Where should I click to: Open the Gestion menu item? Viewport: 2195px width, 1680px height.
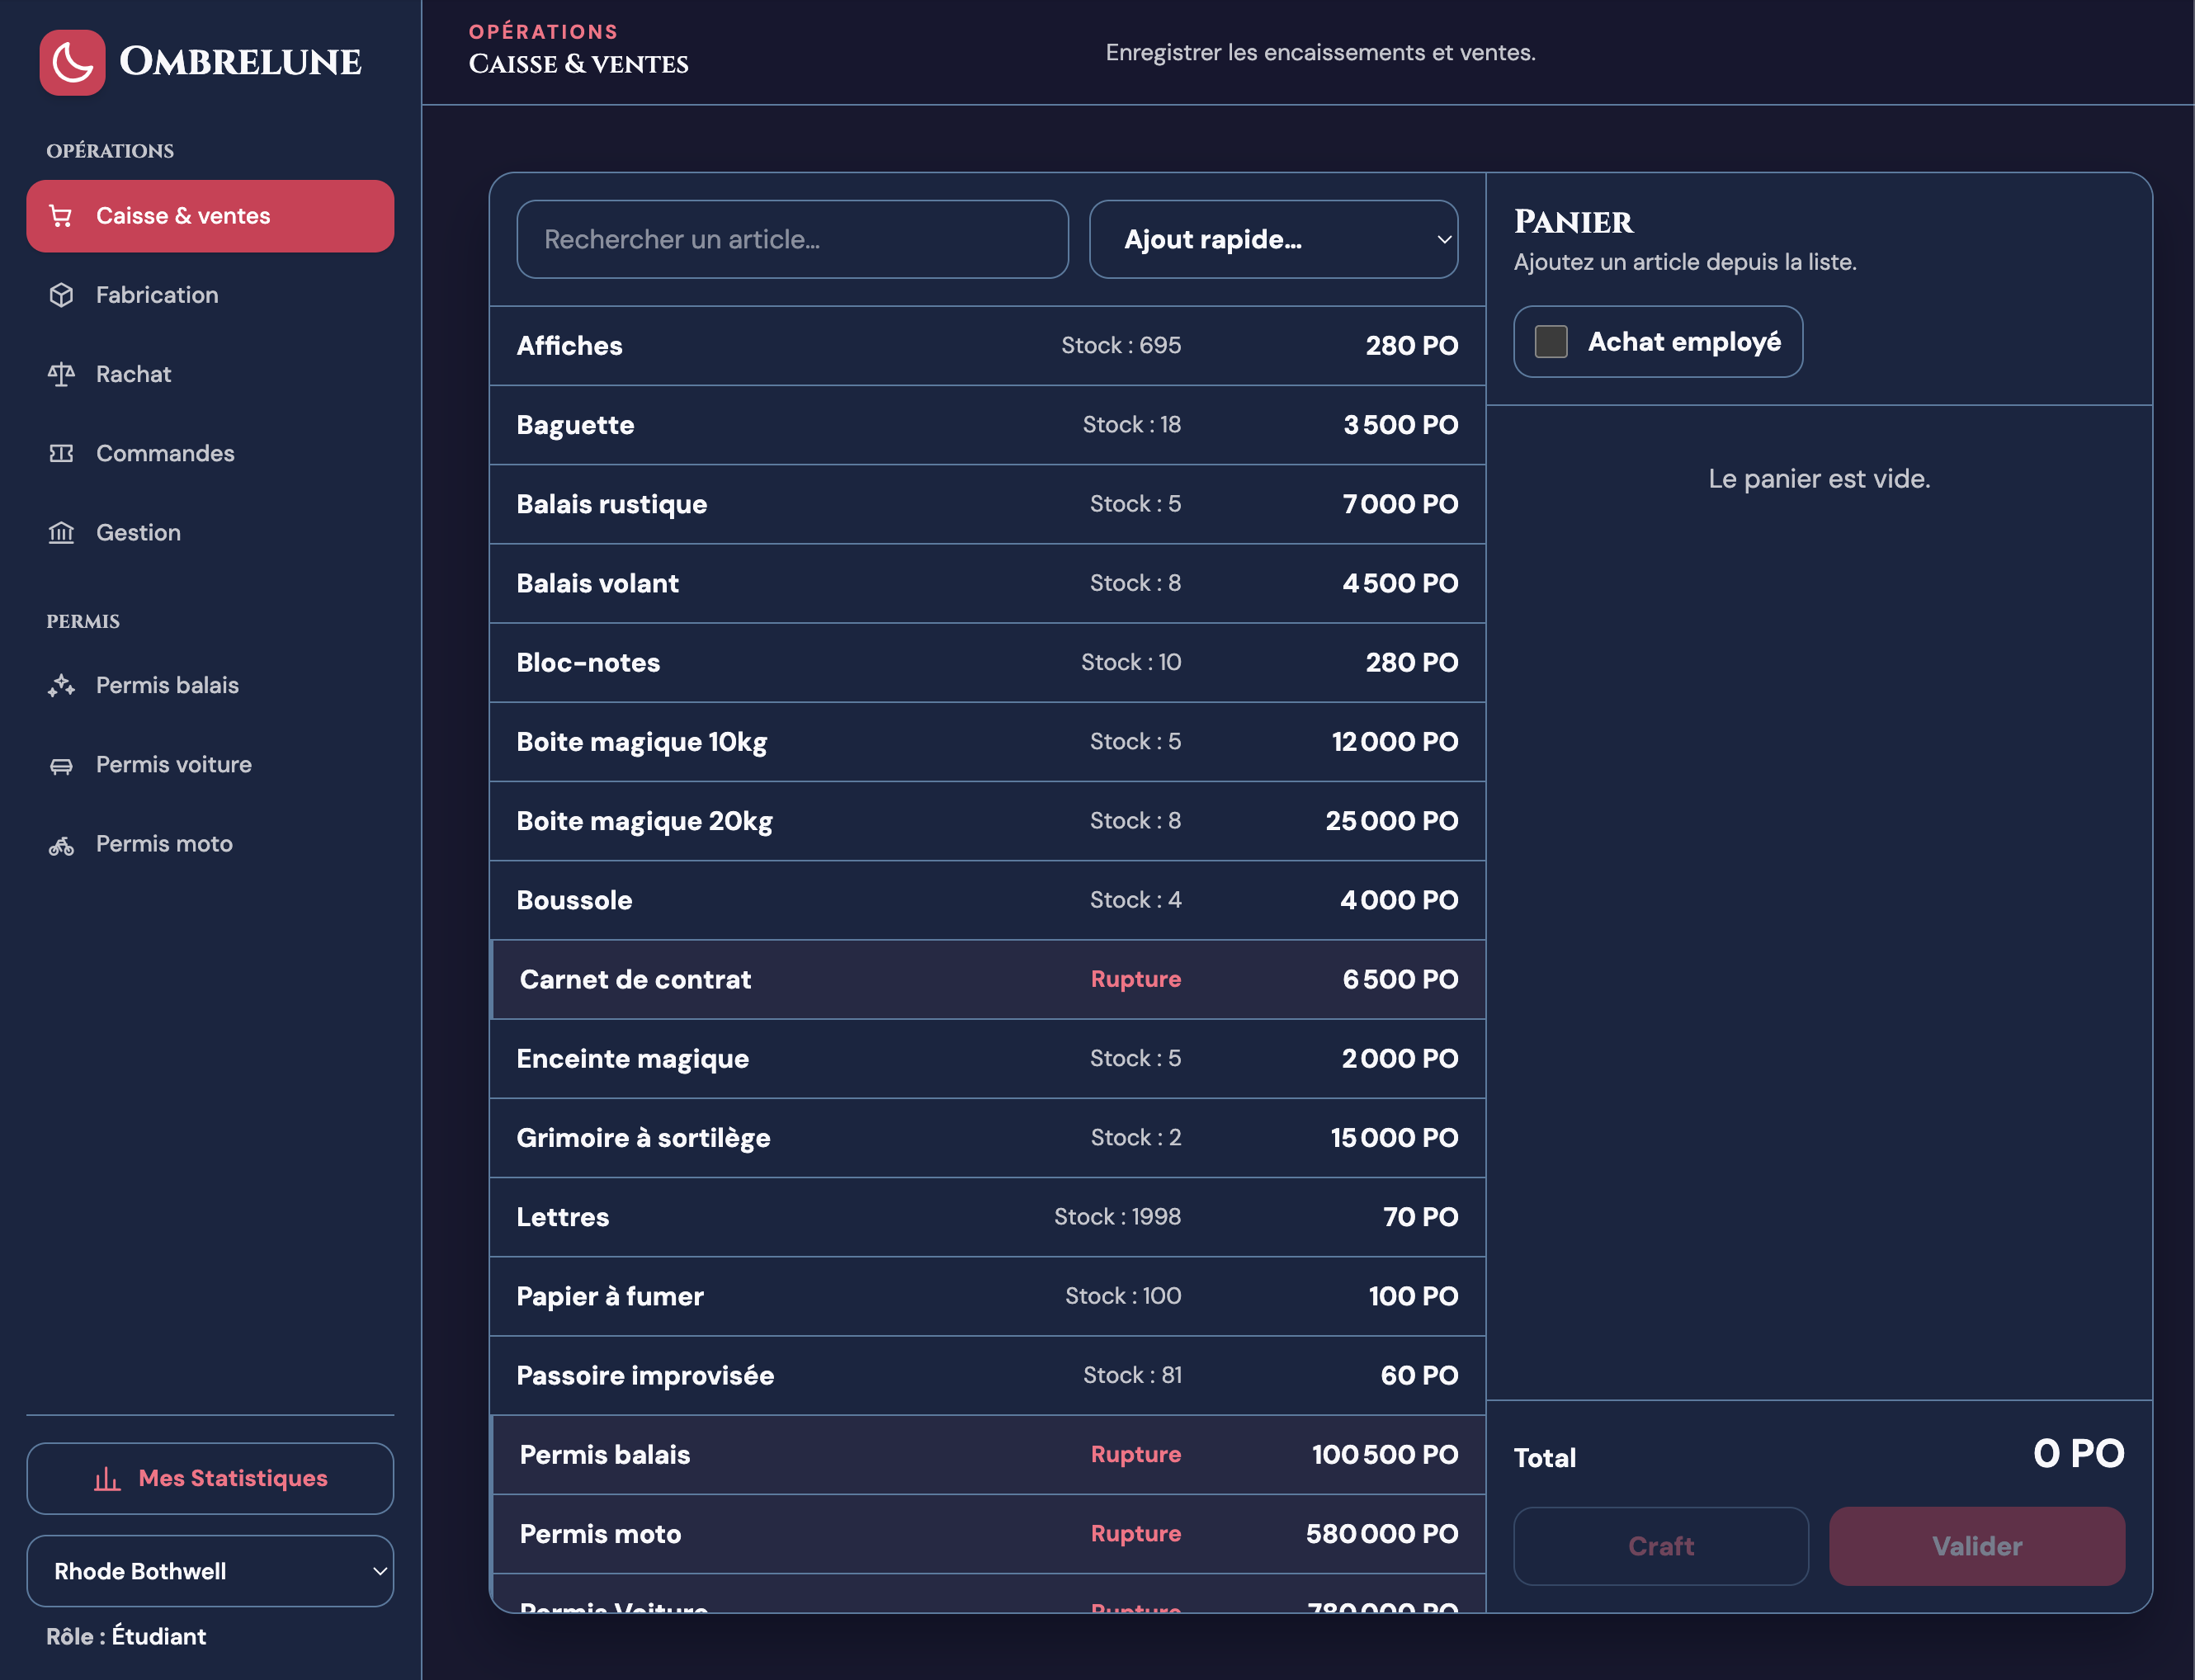pos(210,532)
